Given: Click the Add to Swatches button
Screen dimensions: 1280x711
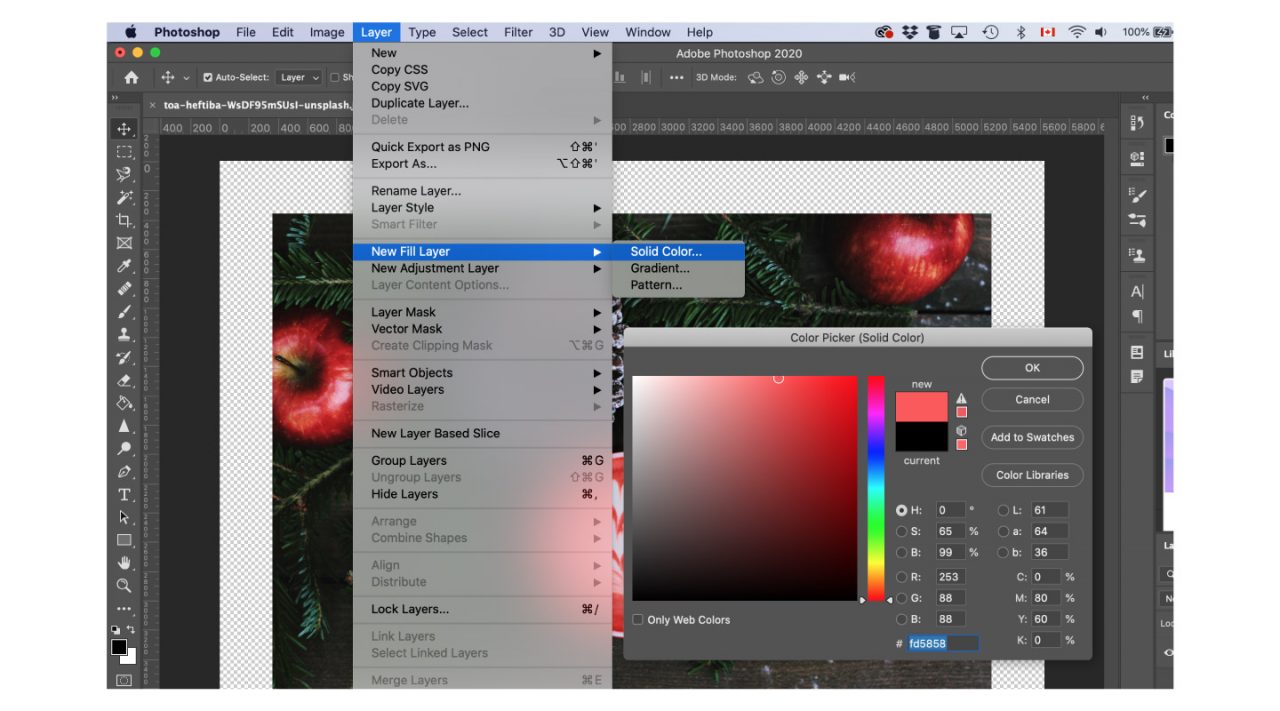Looking at the screenshot, I should pos(1032,437).
